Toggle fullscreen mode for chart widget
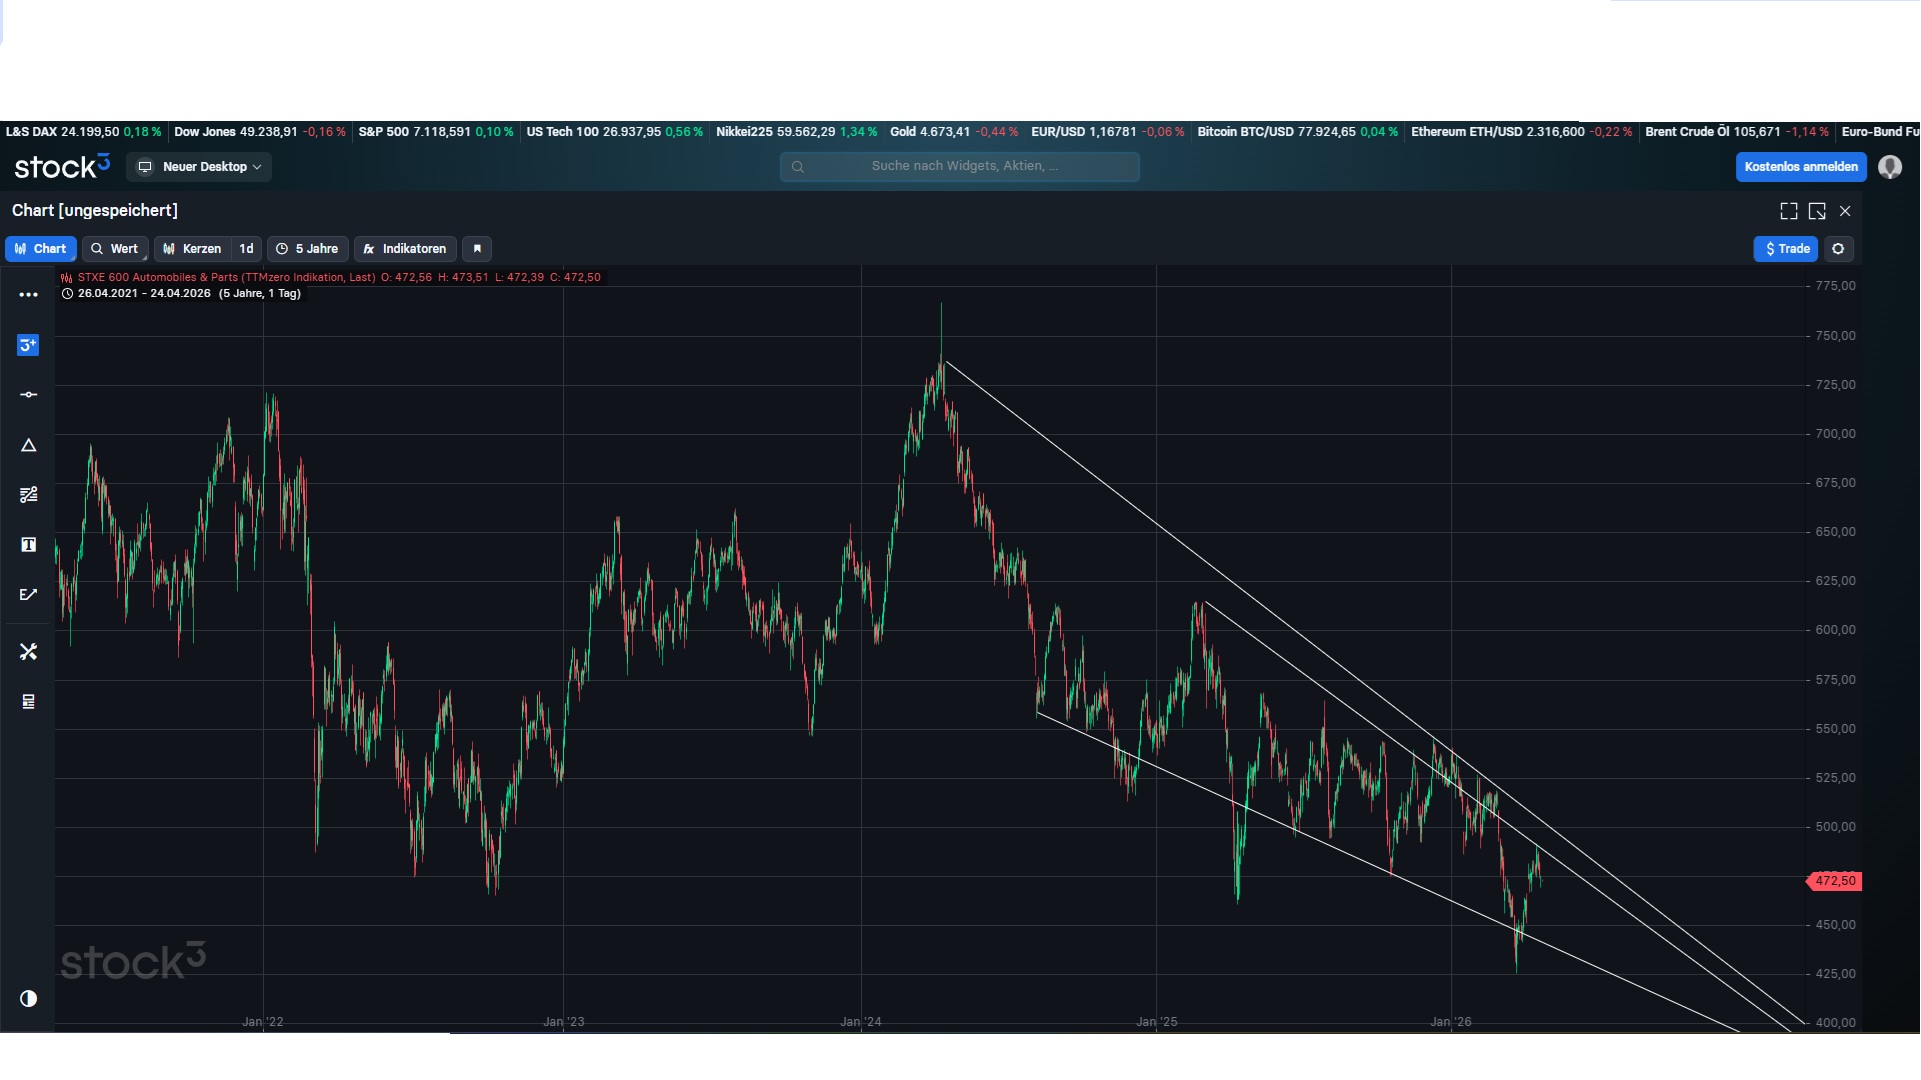The width and height of the screenshot is (1921, 1080). [x=1789, y=211]
